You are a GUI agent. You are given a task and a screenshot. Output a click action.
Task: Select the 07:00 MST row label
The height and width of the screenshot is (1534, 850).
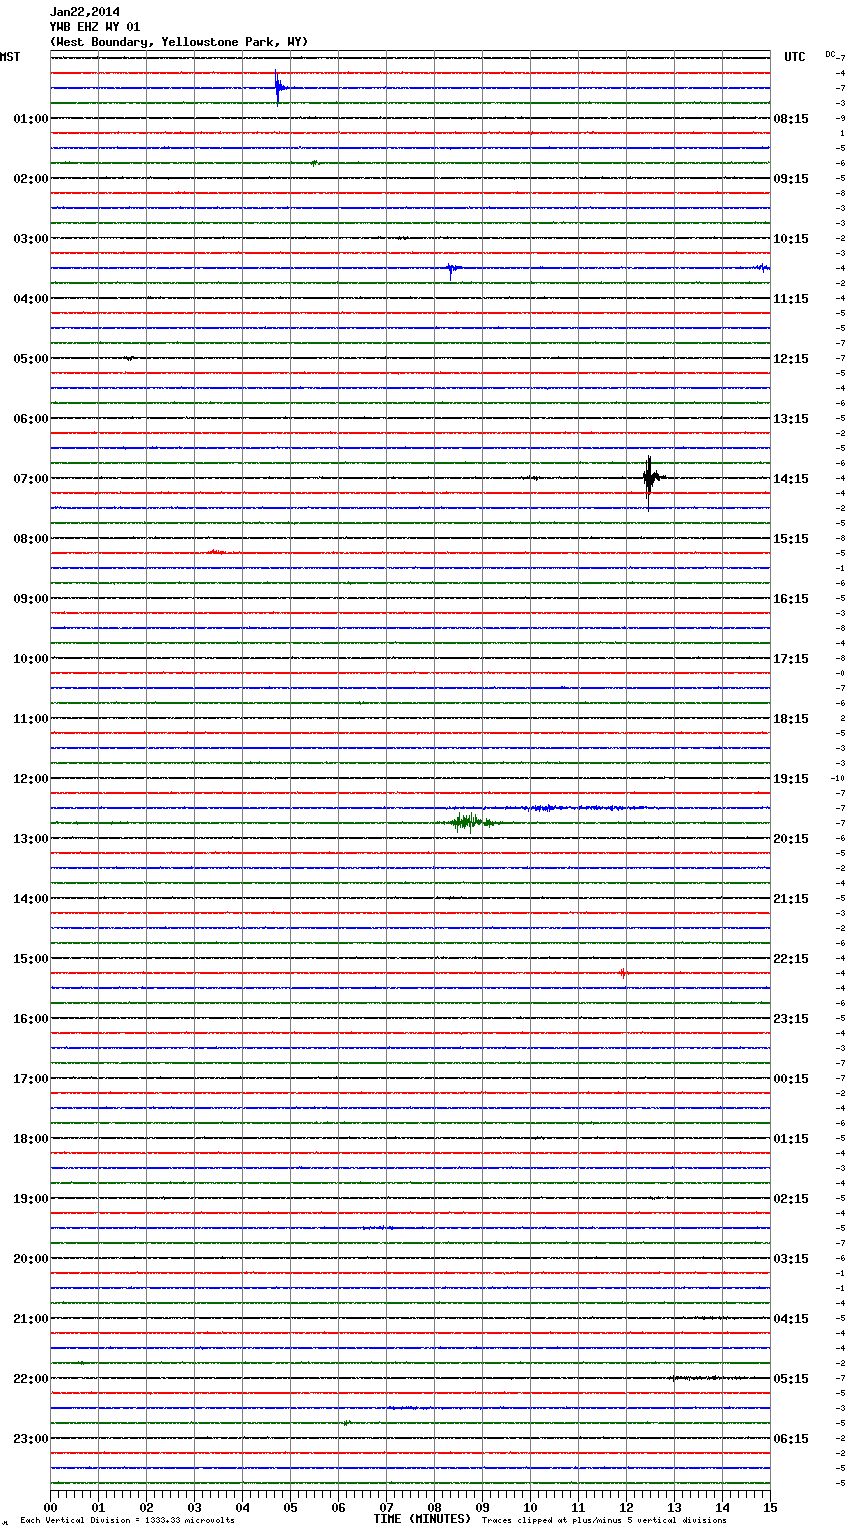click(30, 479)
